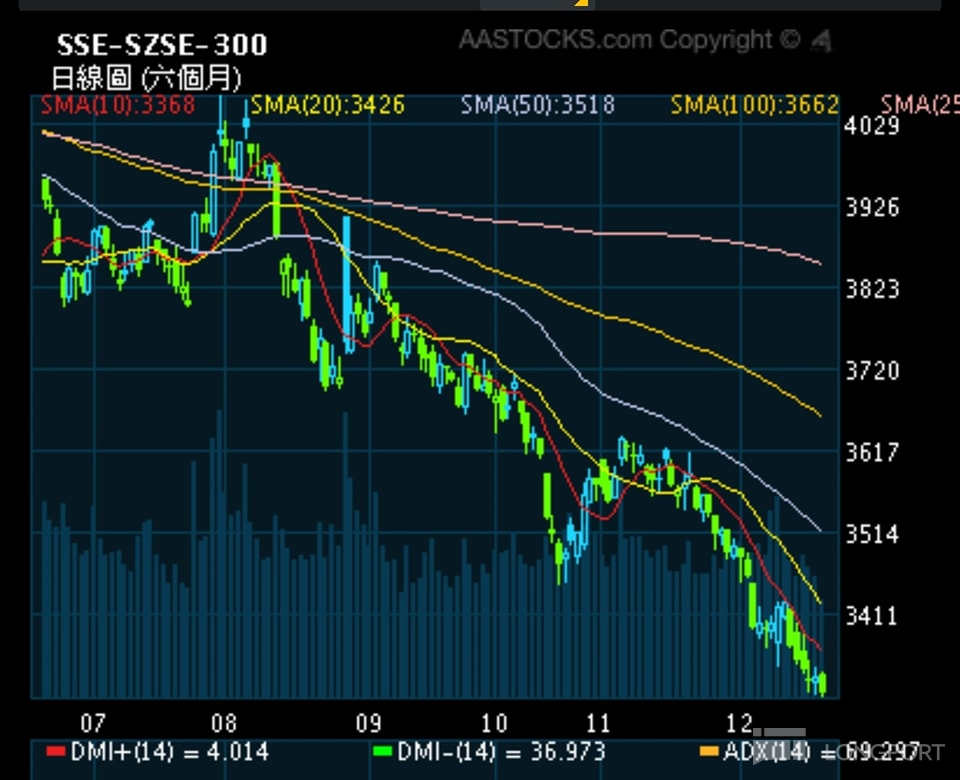Click the 11 month marker on time axis
The height and width of the screenshot is (780, 960).
coord(598,723)
